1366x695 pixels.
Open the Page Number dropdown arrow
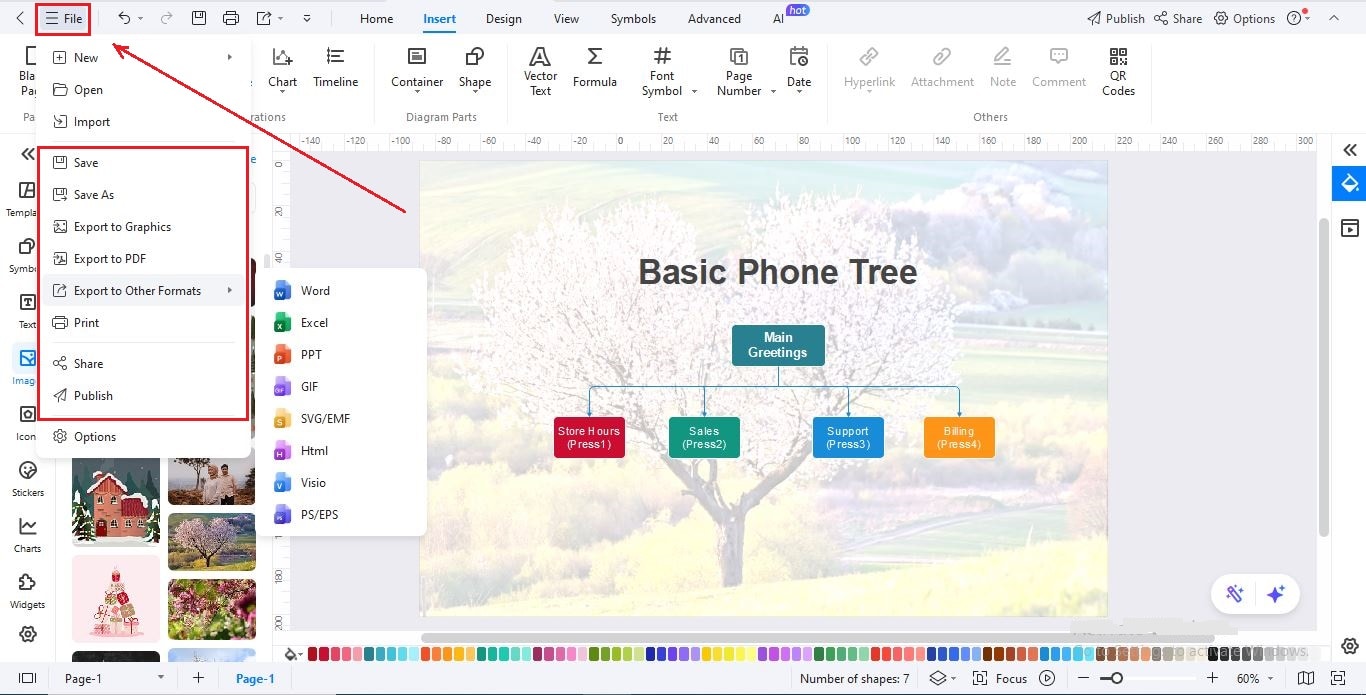tap(773, 91)
